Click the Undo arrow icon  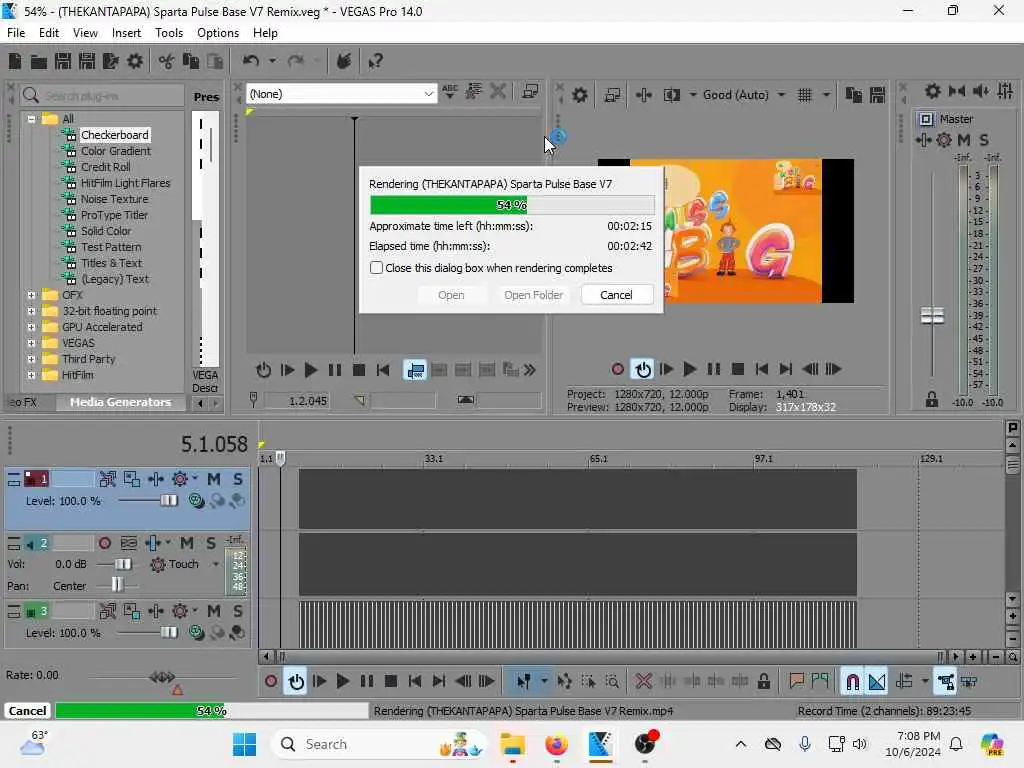[x=251, y=61]
